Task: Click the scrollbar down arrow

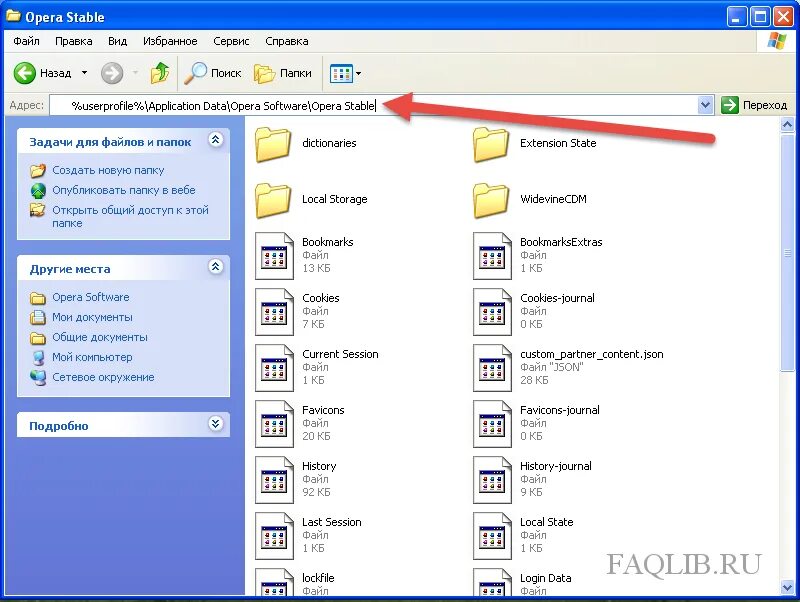Action: tap(787, 587)
